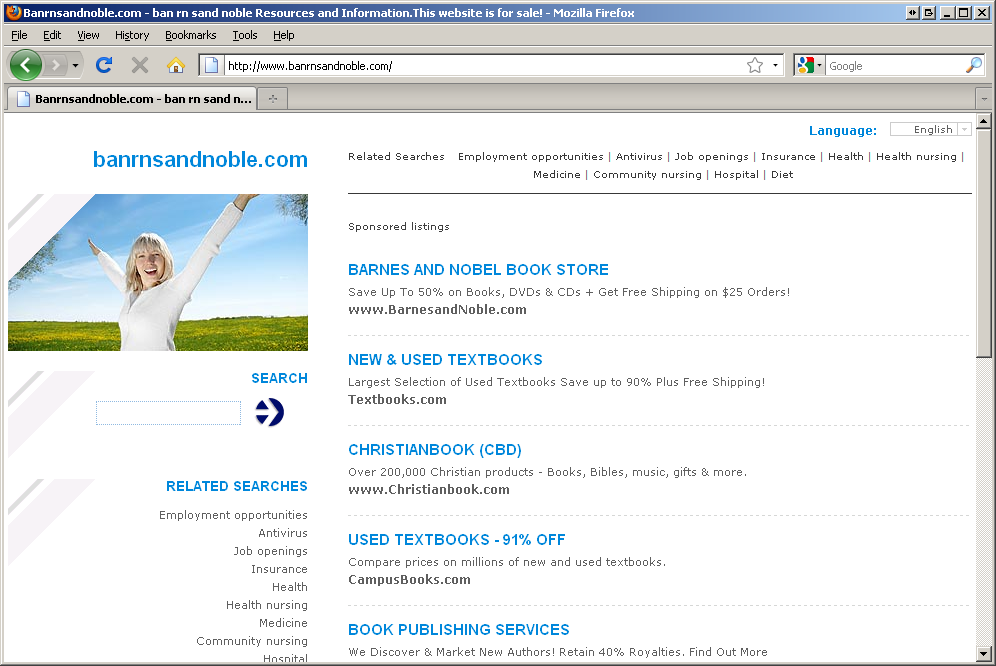Click Antivirus in sidebar related searches
This screenshot has width=996, height=666.
coord(283,533)
